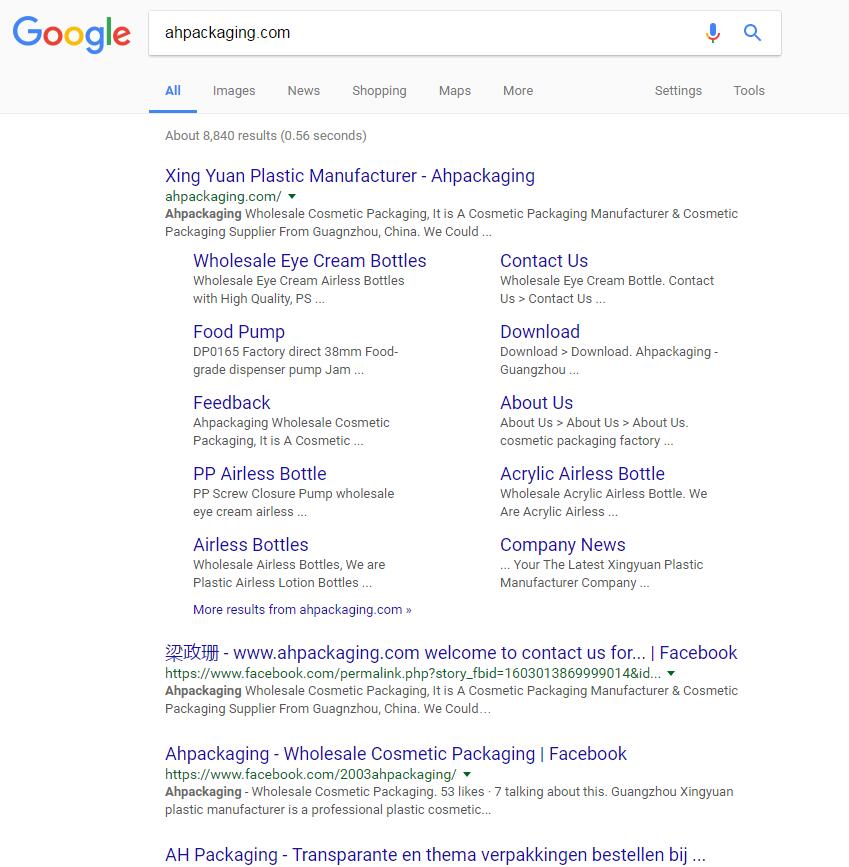
Task: Click the About 8,840 results count text
Action: click(x=265, y=136)
